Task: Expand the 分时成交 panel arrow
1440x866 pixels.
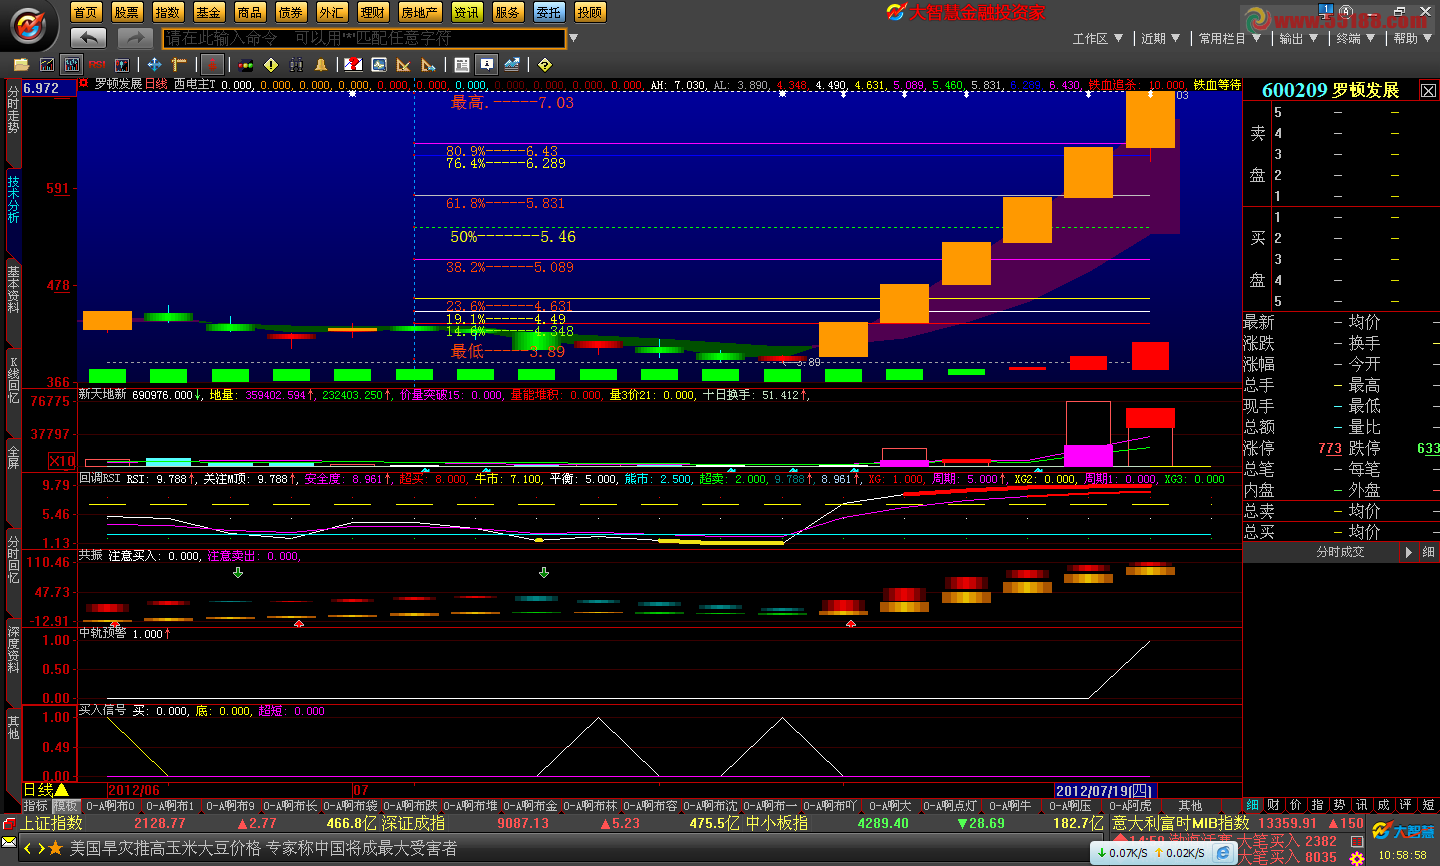Action: 1408,552
